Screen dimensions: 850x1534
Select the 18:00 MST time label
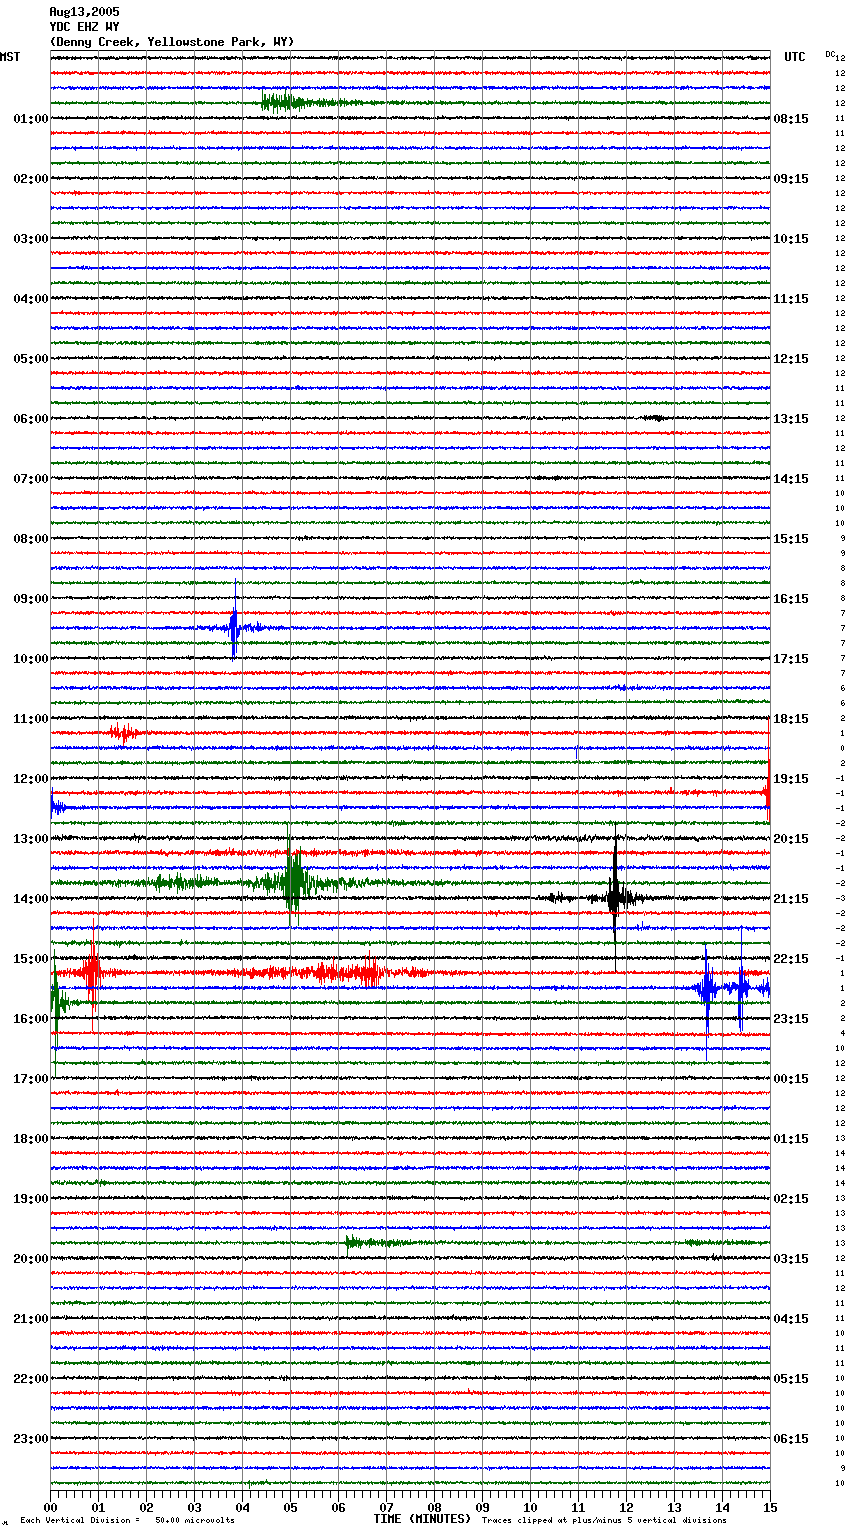pos(31,1139)
